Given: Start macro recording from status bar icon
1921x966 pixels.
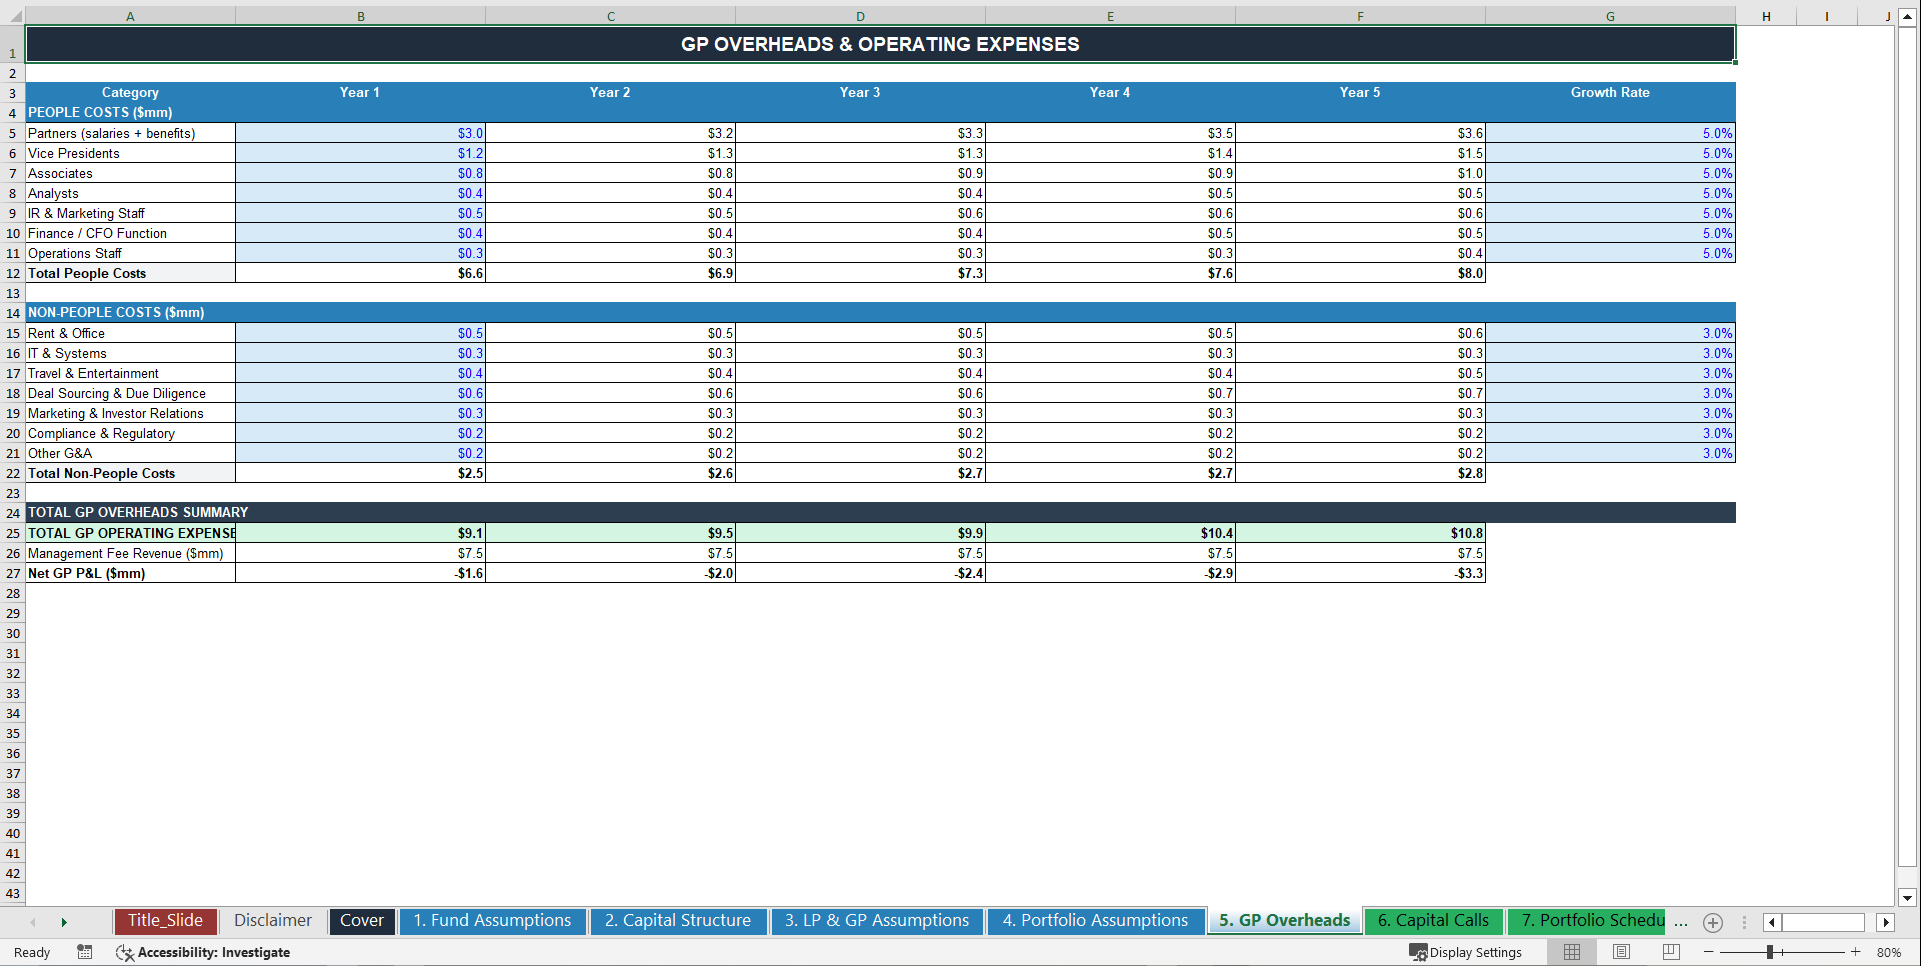Looking at the screenshot, I should click(x=85, y=952).
